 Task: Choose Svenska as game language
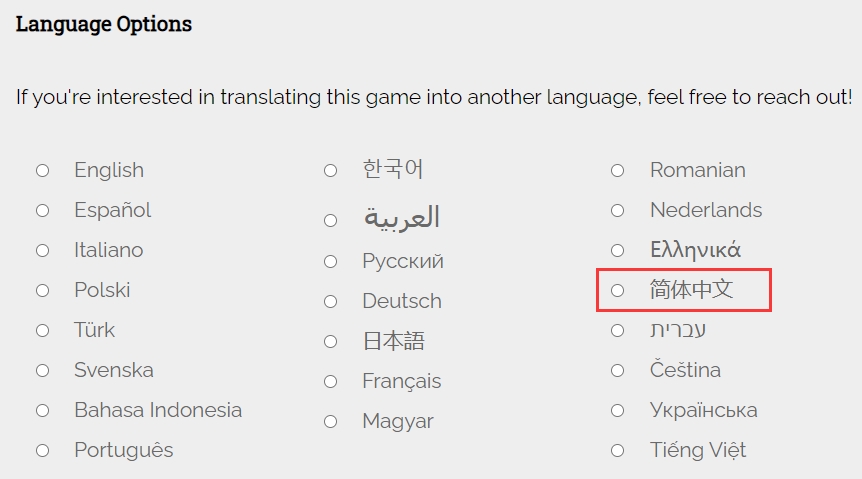pos(43,371)
